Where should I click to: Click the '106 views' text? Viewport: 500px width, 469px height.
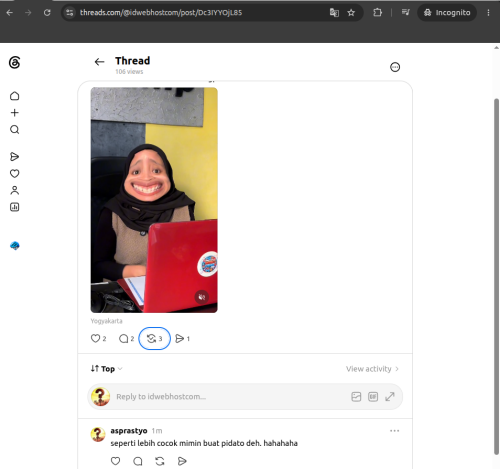tap(129, 72)
